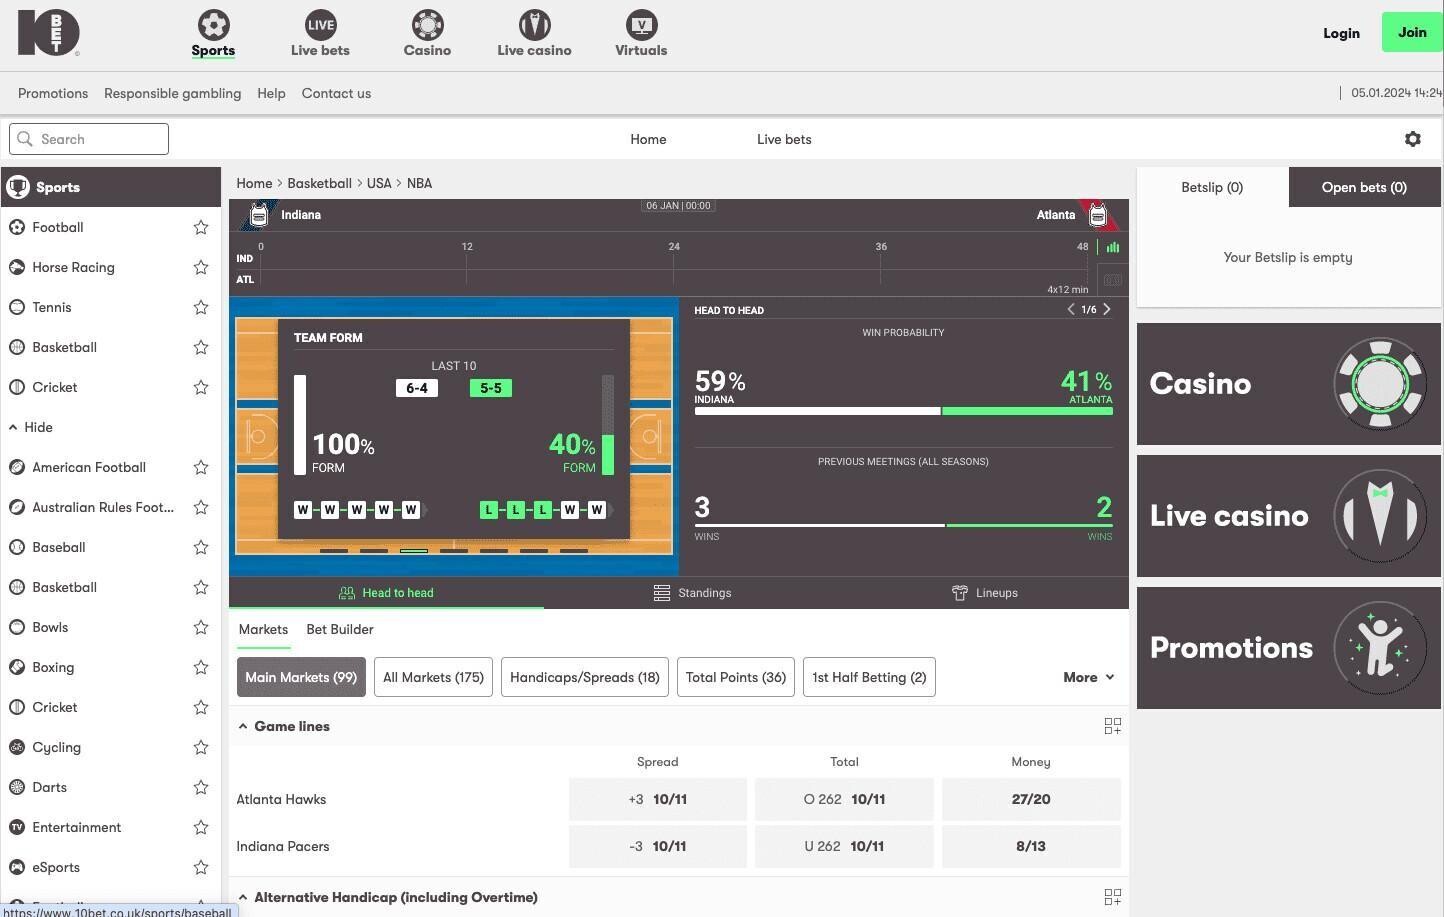
Task: Open the Promotions promo banner
Action: tap(1289, 648)
